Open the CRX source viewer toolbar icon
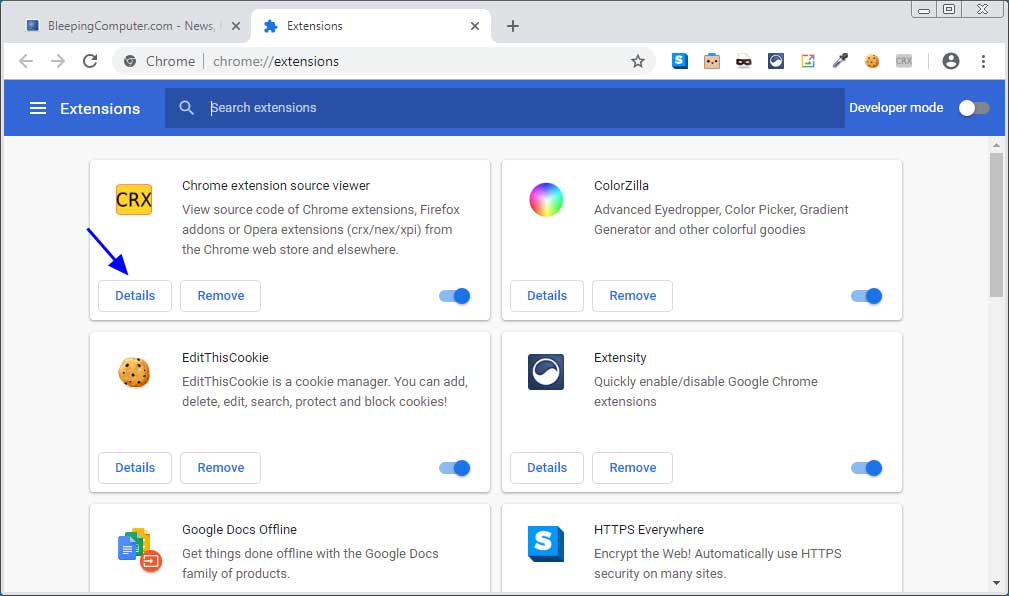This screenshot has width=1009, height=596. pyautogui.click(x=904, y=61)
